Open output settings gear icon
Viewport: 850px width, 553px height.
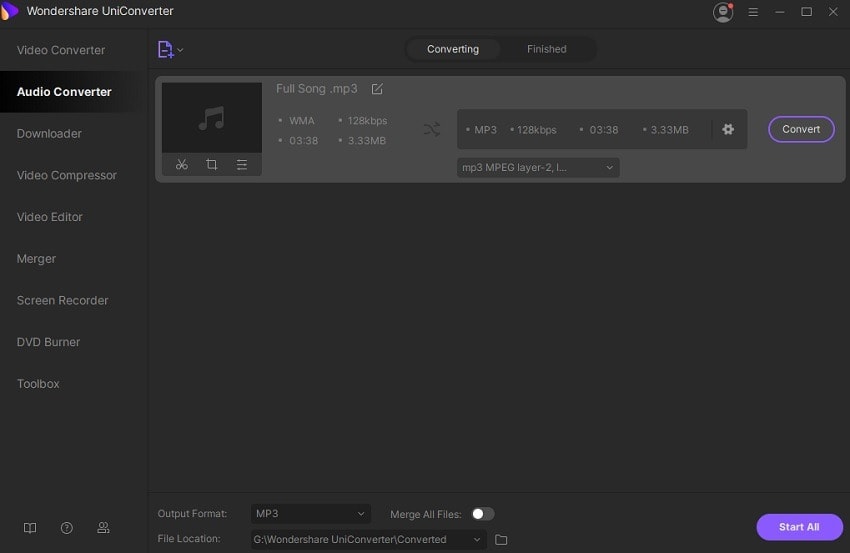click(x=728, y=129)
